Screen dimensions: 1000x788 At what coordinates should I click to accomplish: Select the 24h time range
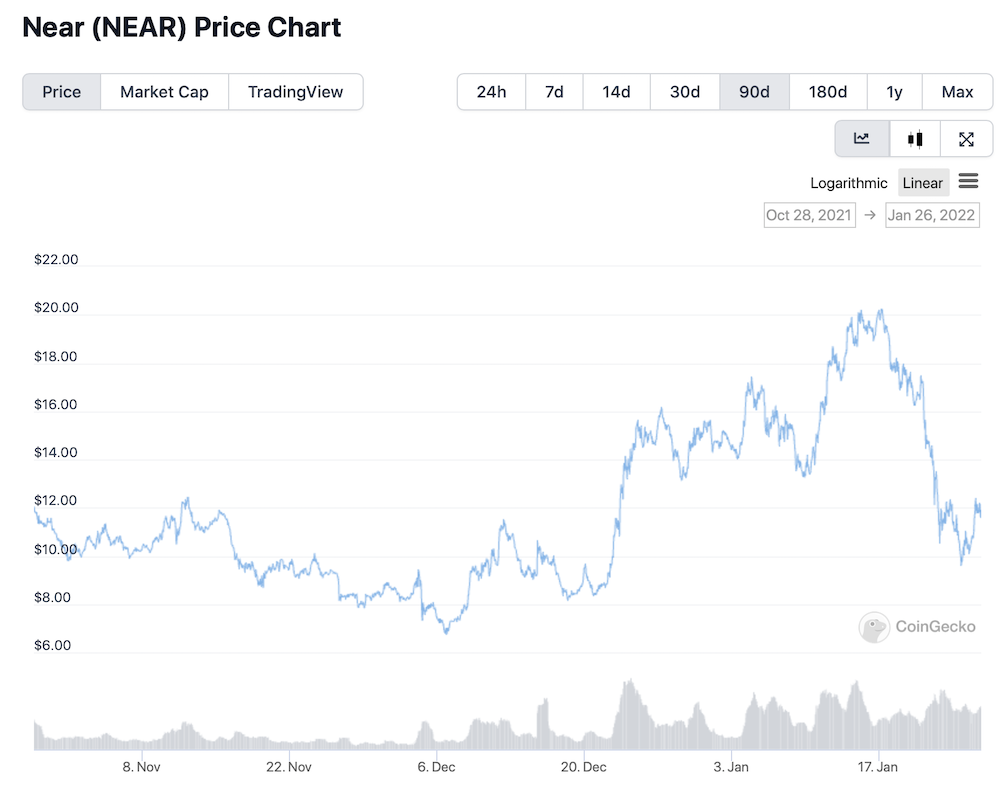[x=491, y=92]
